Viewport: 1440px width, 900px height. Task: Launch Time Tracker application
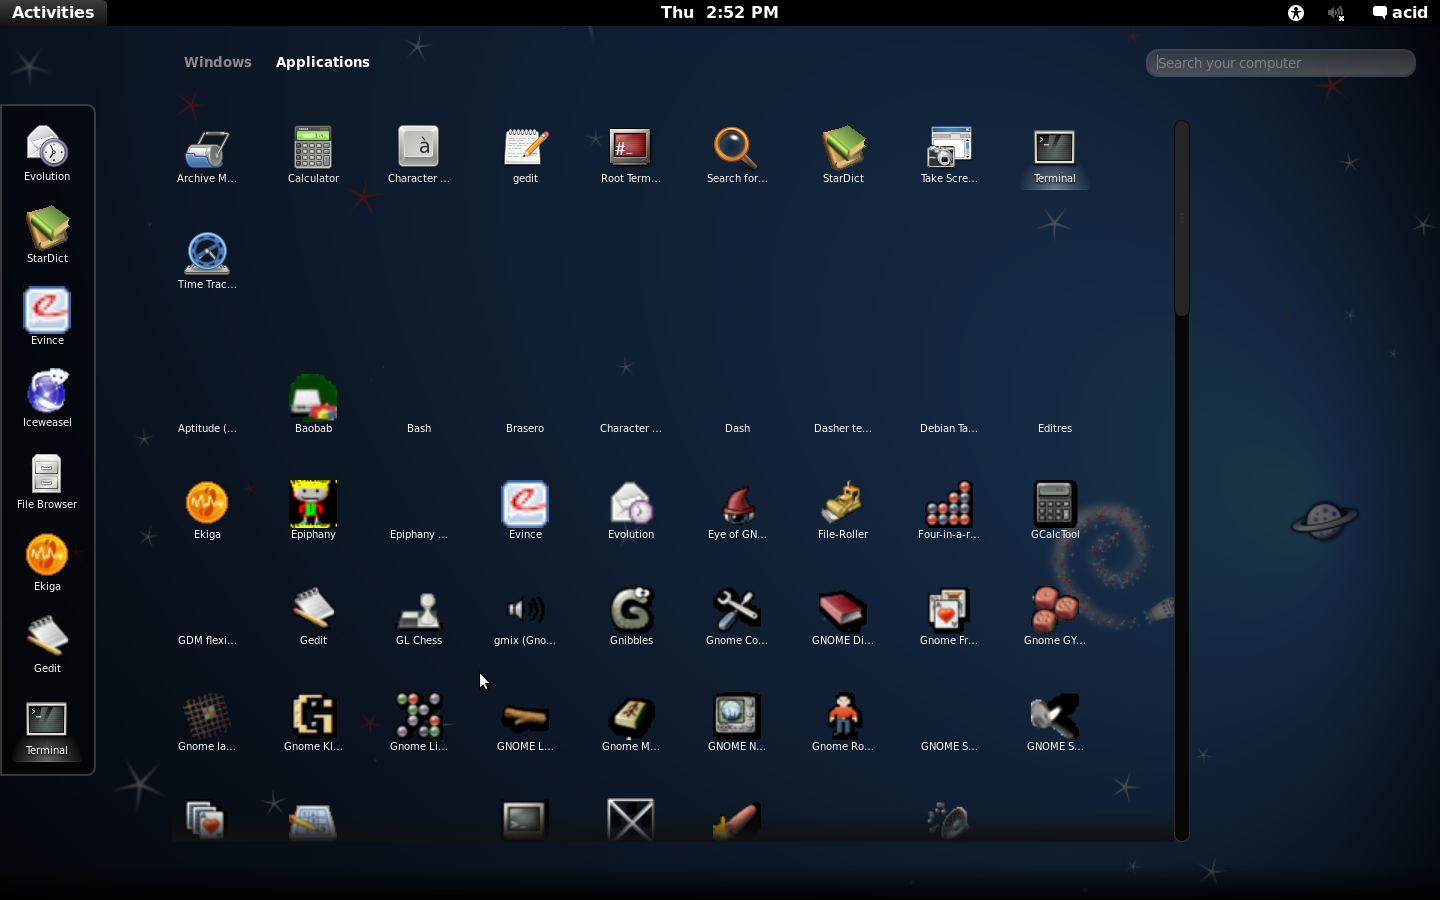tap(207, 263)
